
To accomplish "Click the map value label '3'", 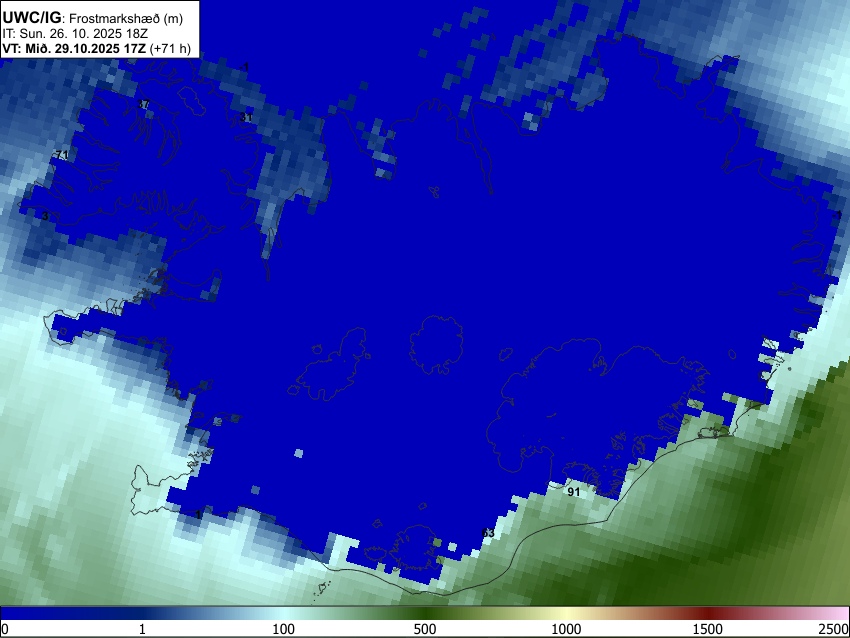I will pos(45,216).
